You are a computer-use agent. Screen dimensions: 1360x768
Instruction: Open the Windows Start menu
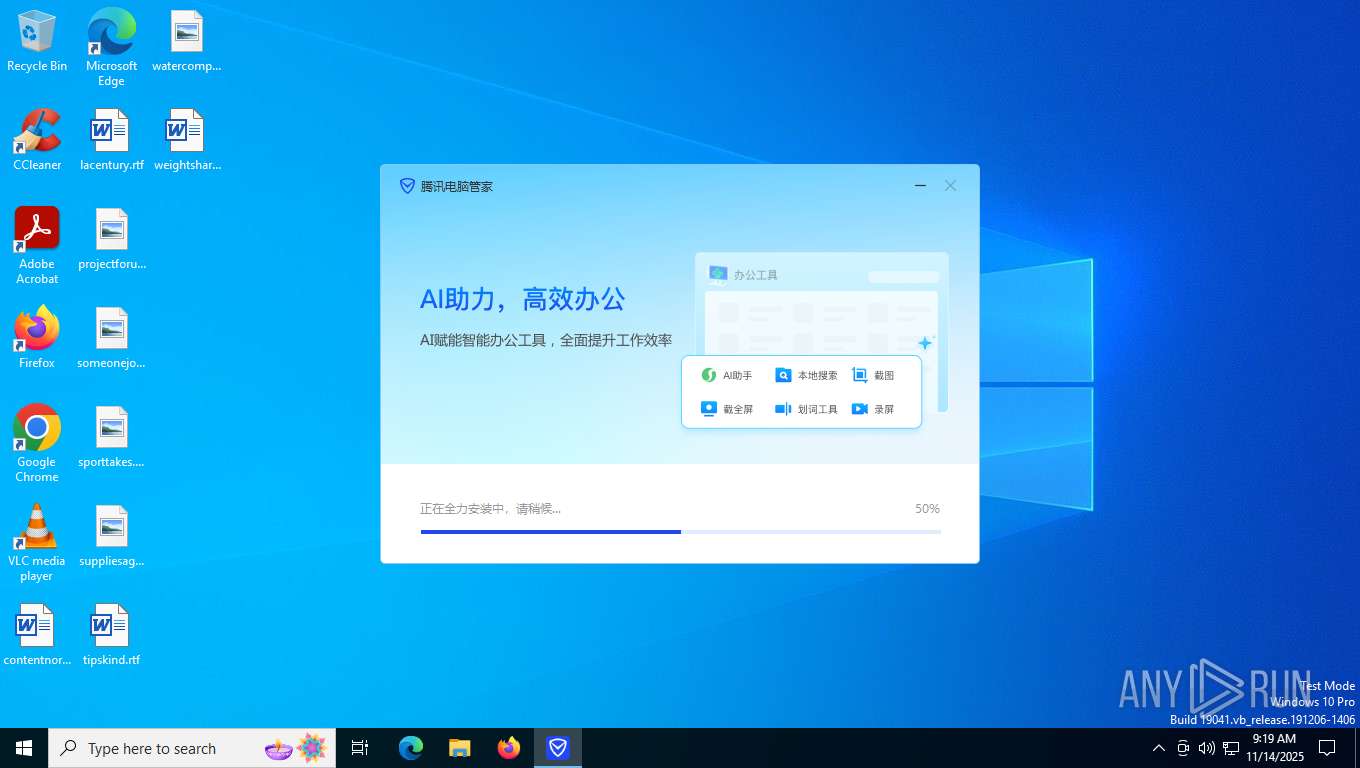[24, 748]
